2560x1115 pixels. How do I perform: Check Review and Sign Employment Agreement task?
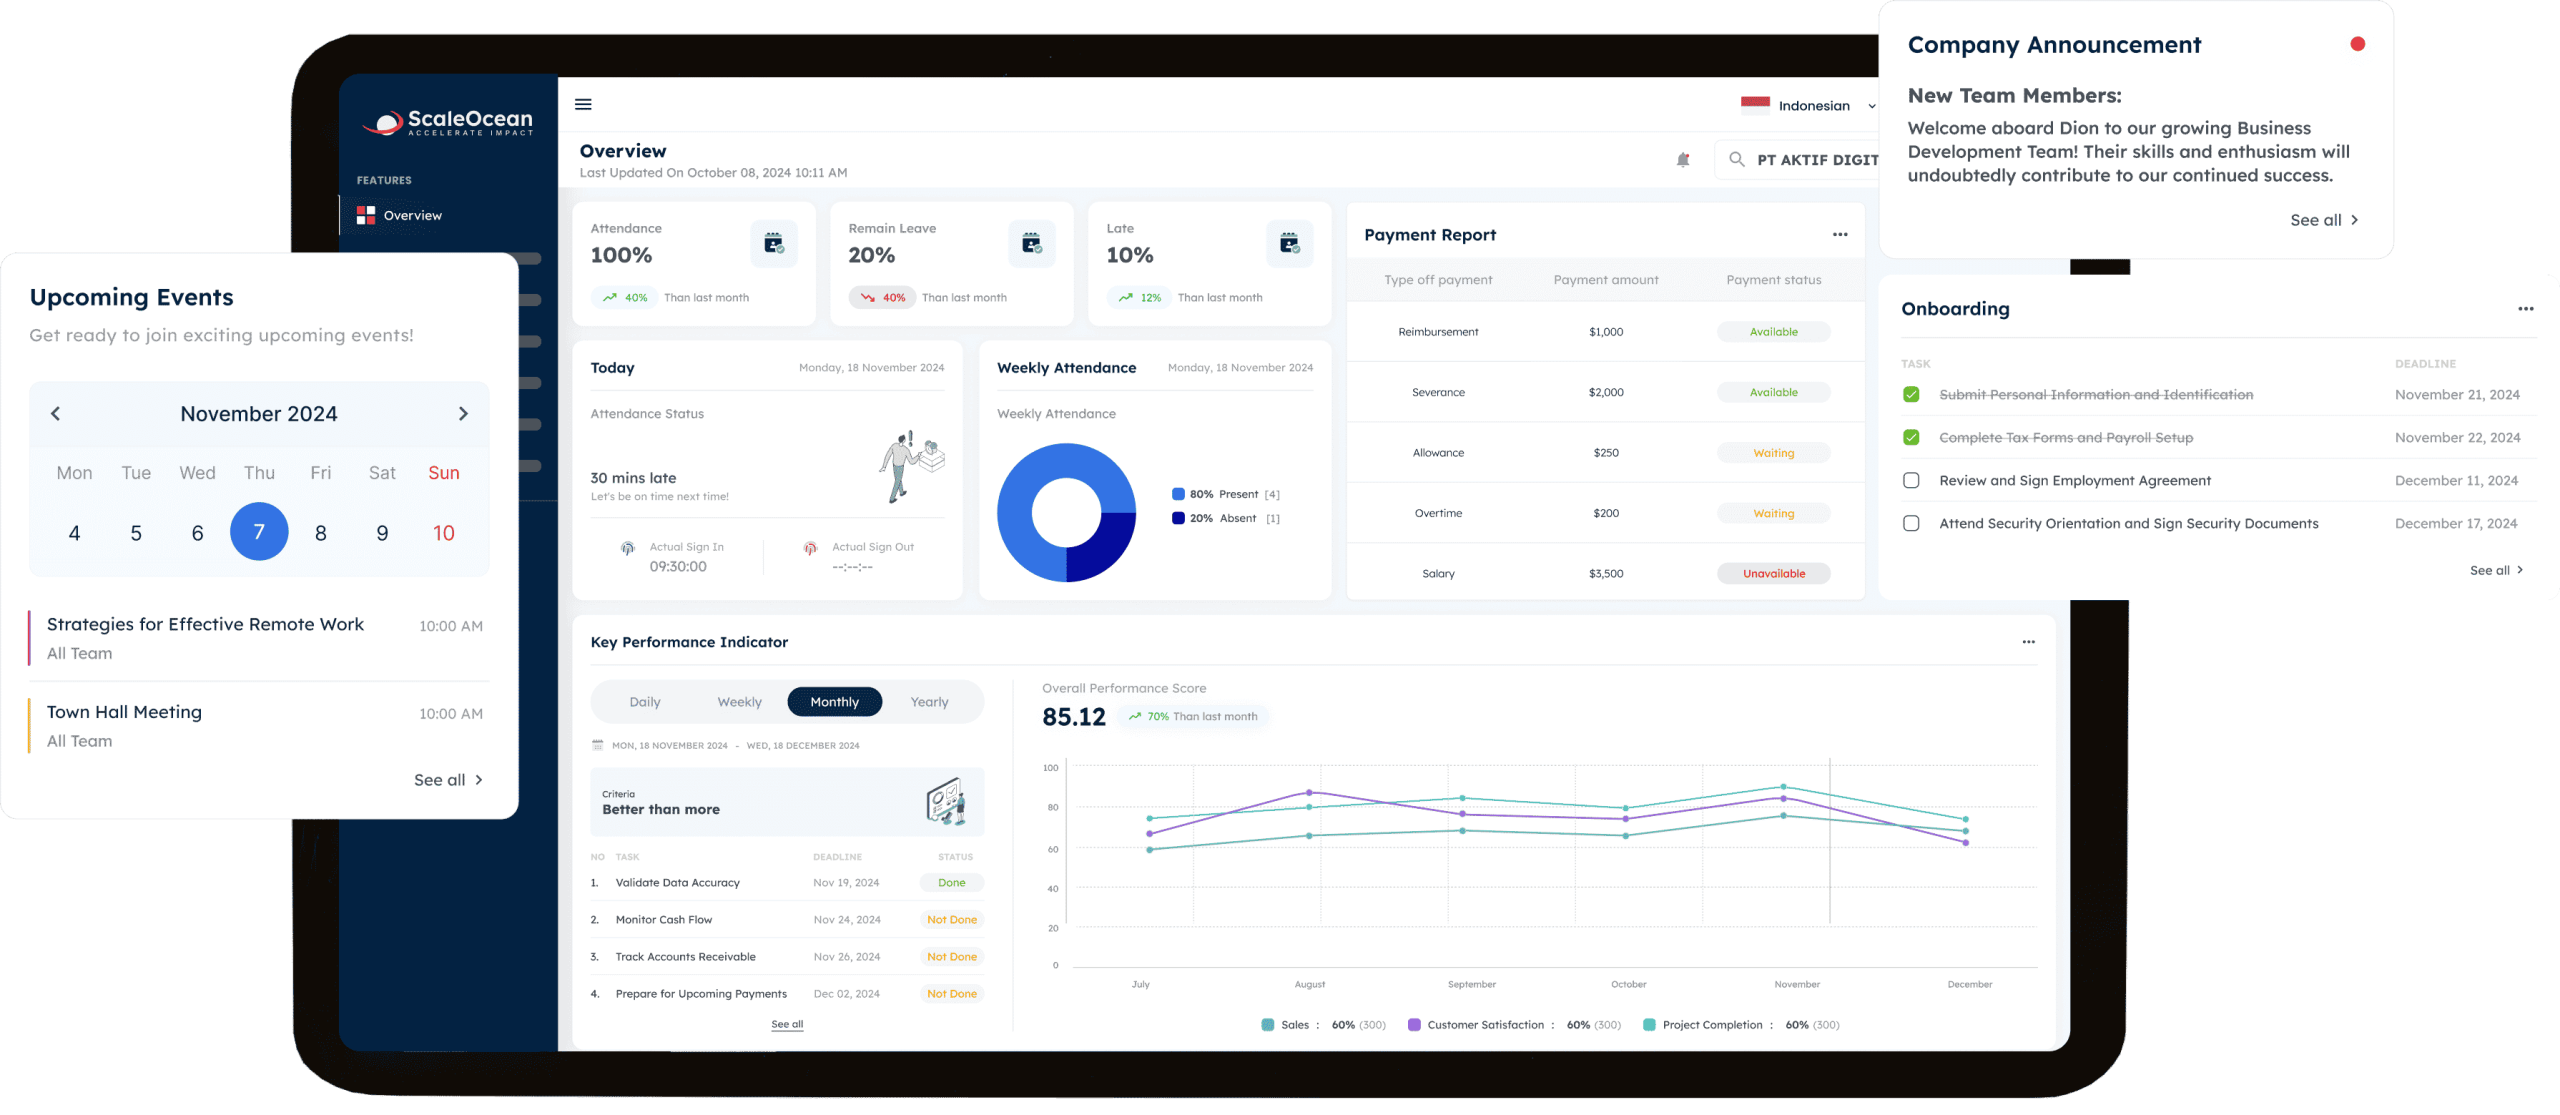click(x=1911, y=481)
